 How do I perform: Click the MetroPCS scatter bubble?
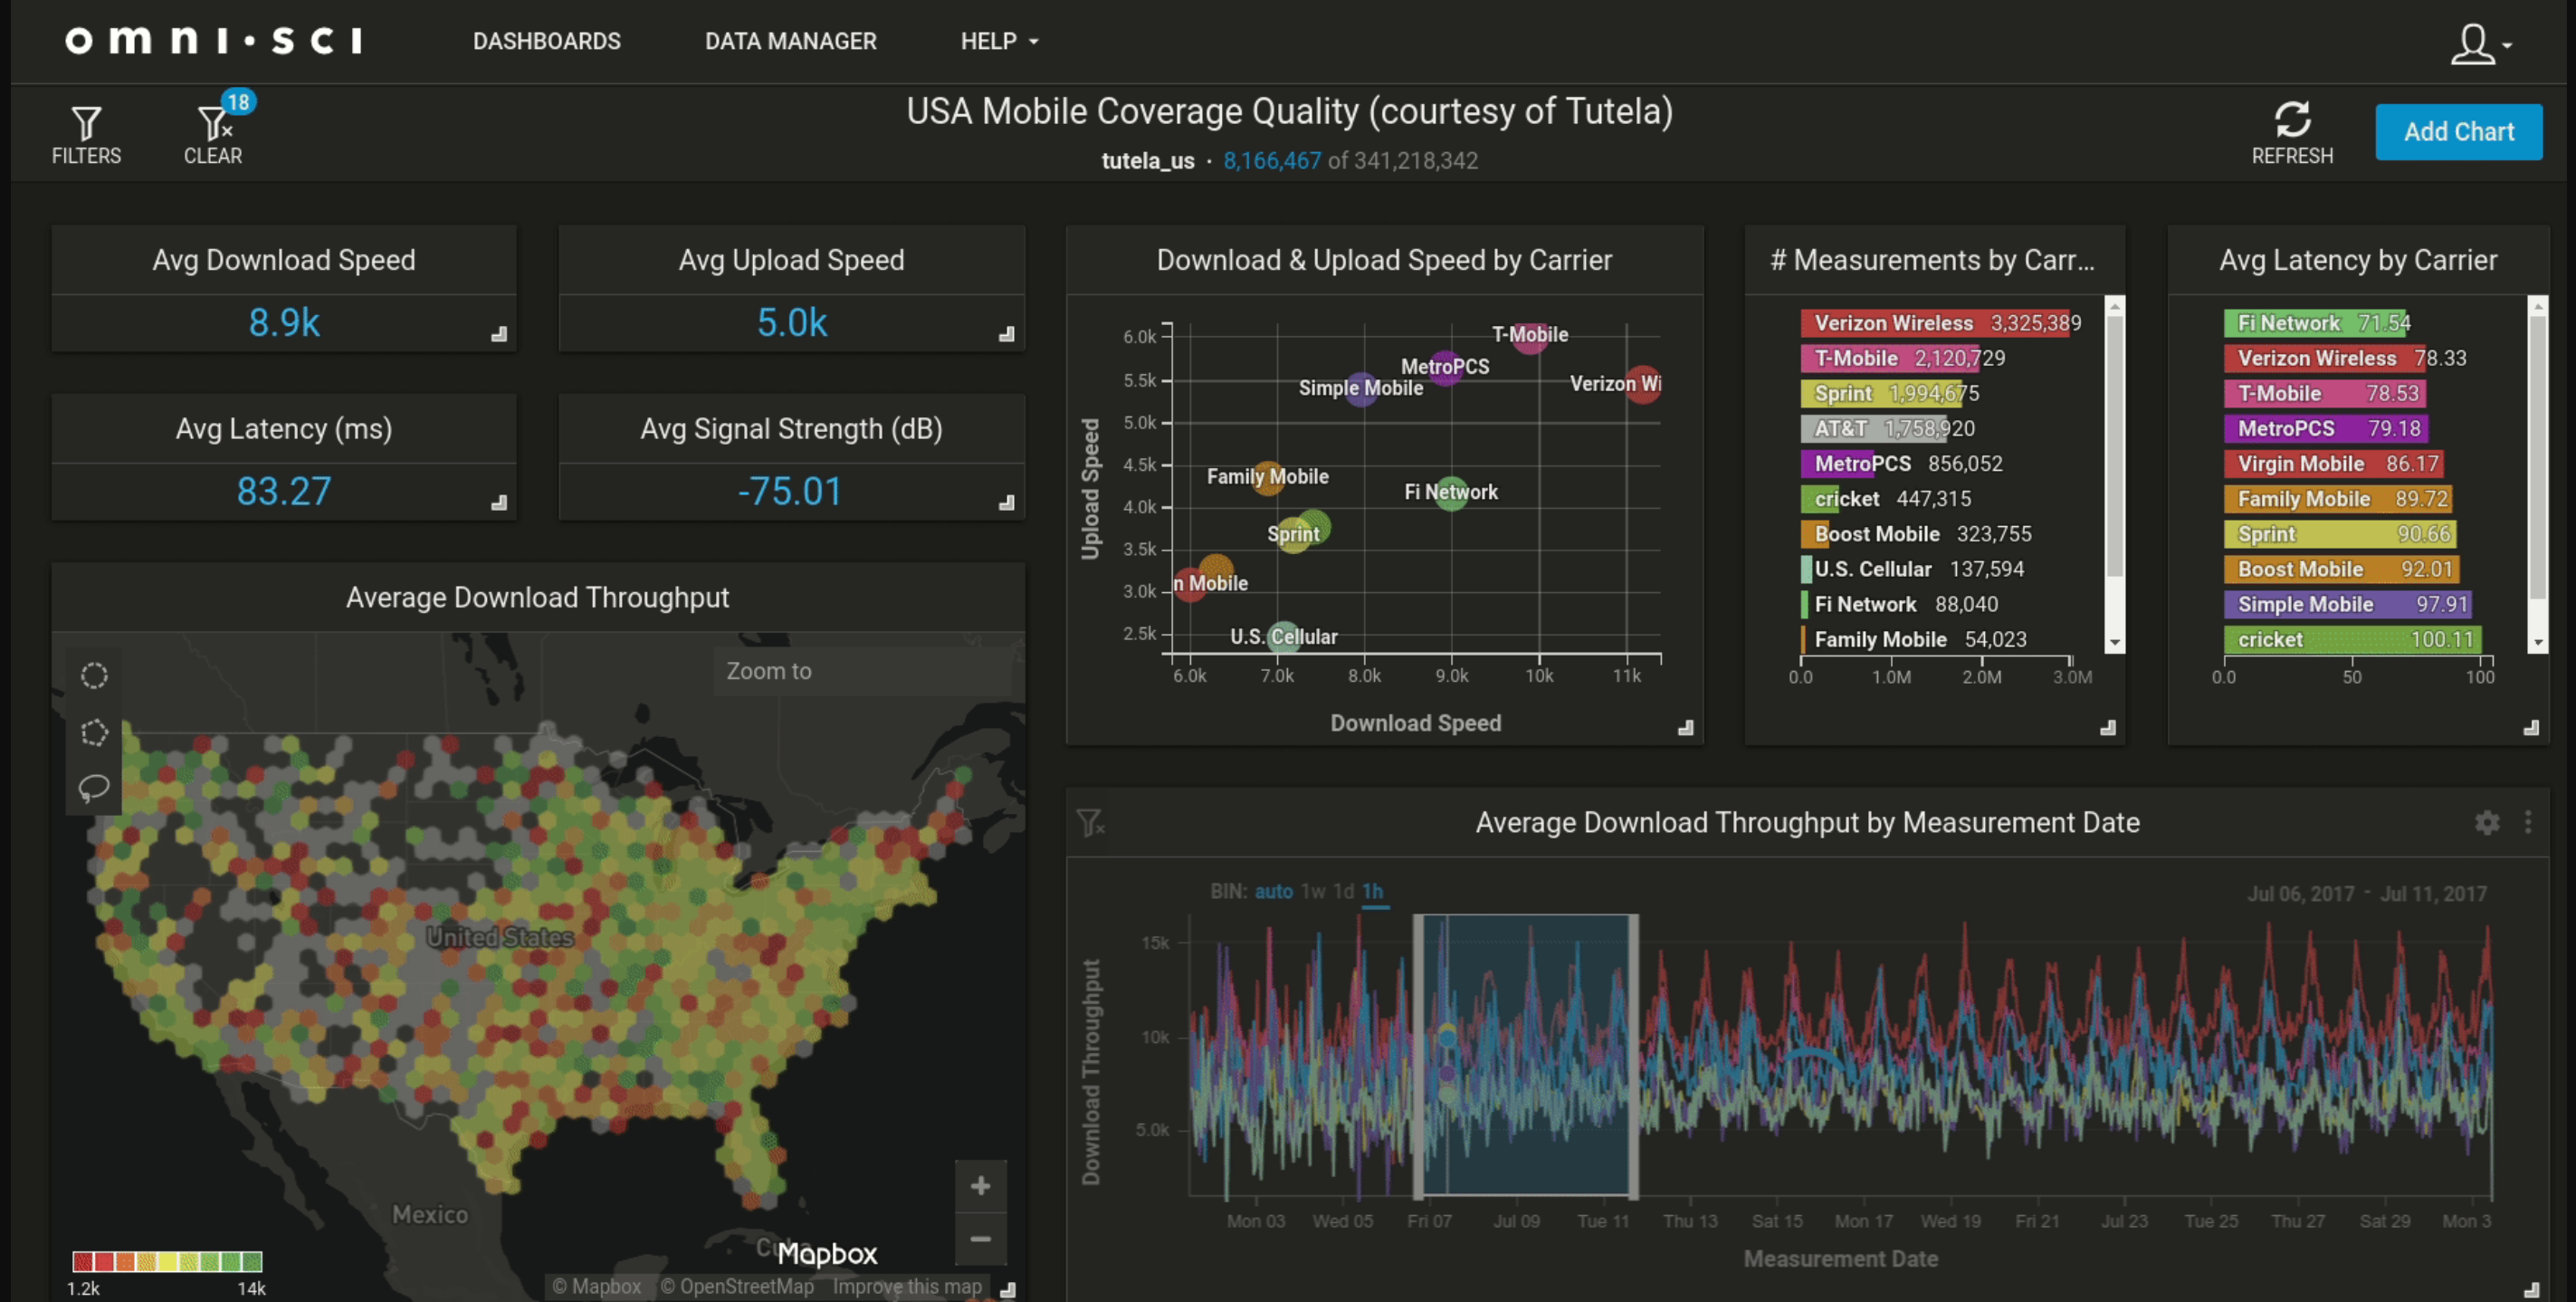[1445, 368]
